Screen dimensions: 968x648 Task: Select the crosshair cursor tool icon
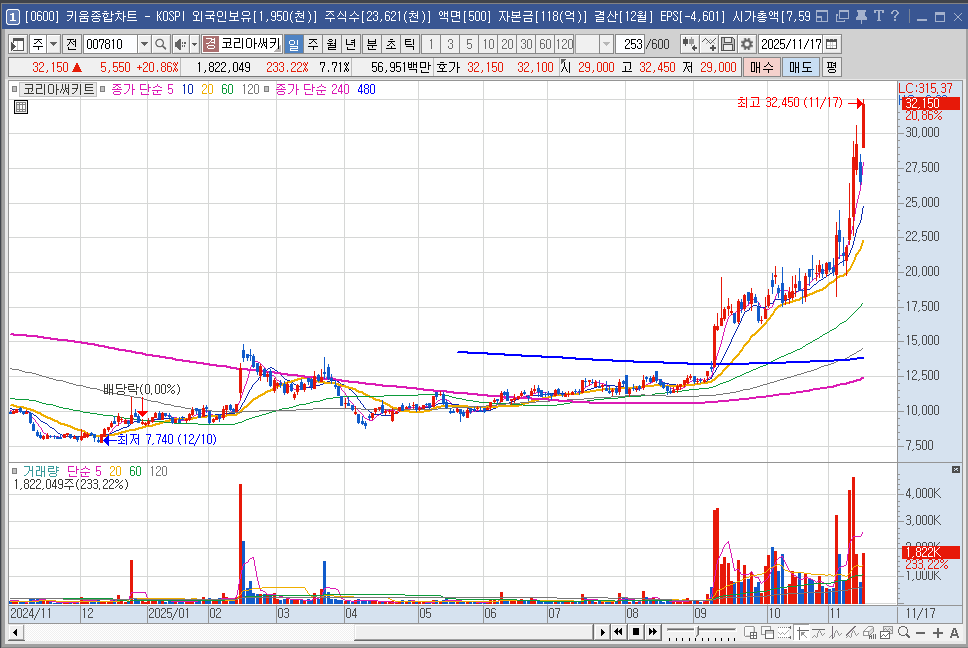pos(802,633)
